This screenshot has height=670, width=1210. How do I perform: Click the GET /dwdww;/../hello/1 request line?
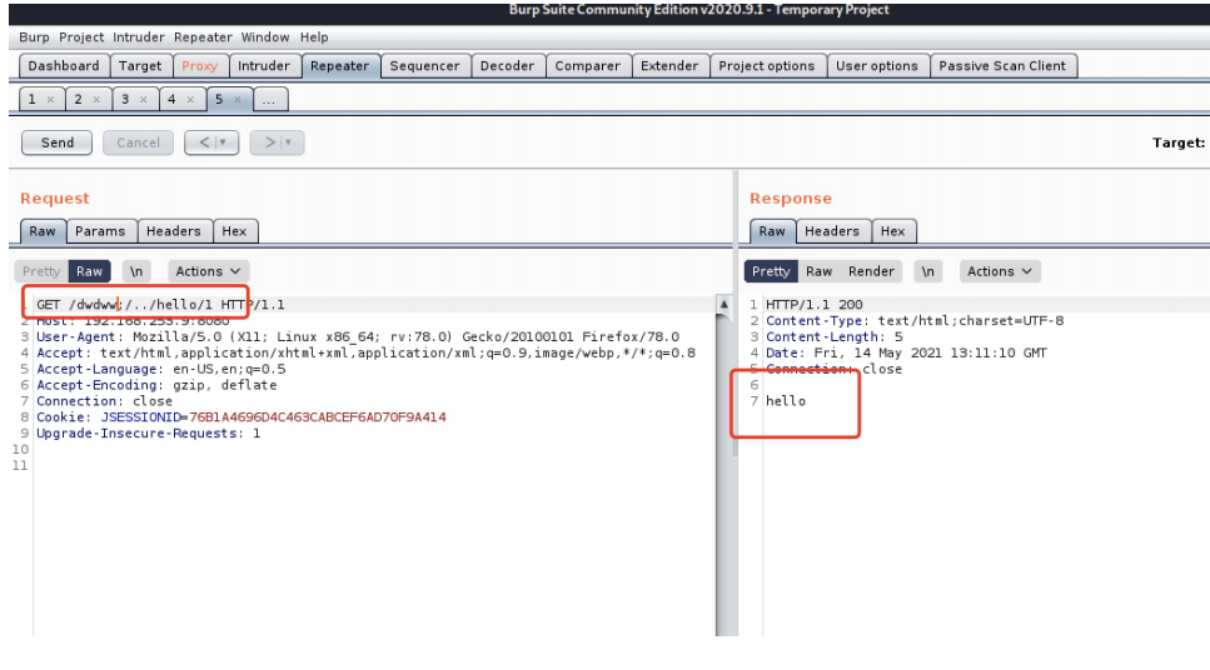(160, 305)
